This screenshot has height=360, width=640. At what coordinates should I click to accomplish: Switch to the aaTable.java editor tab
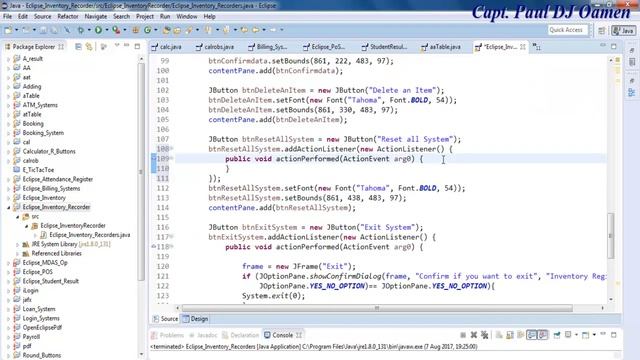[x=441, y=47]
